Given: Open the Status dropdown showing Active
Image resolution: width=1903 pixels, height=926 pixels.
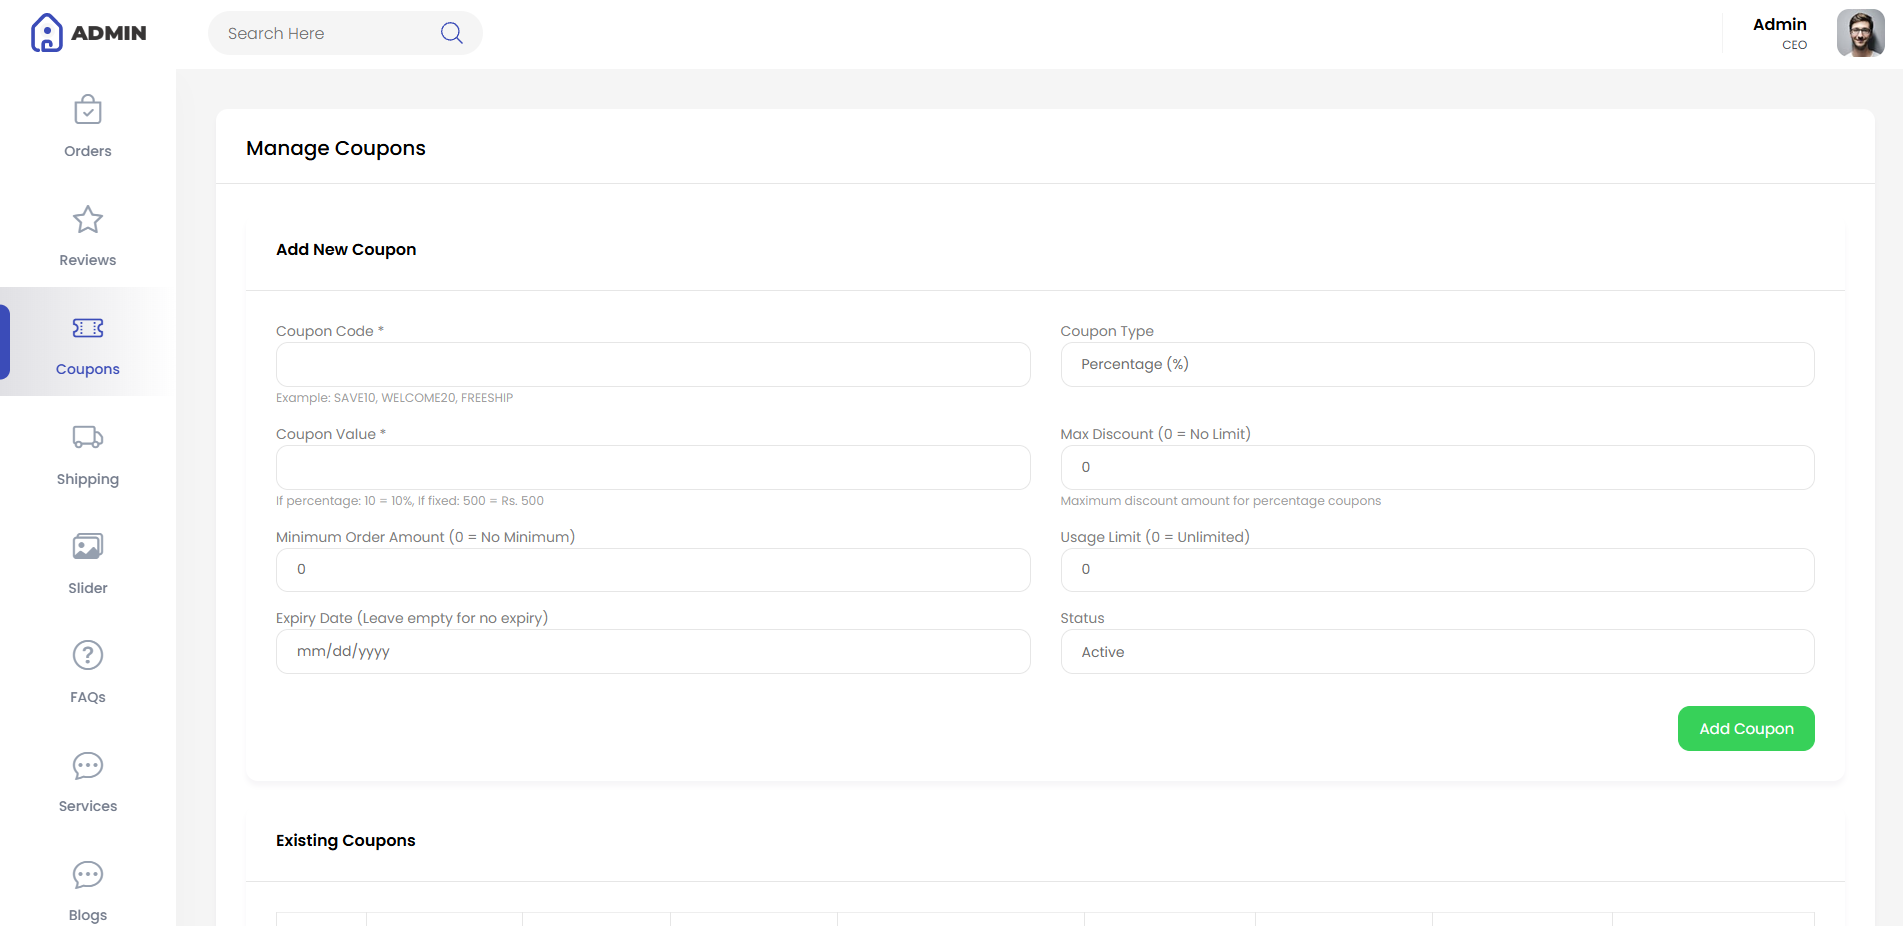Looking at the screenshot, I should click(1437, 652).
